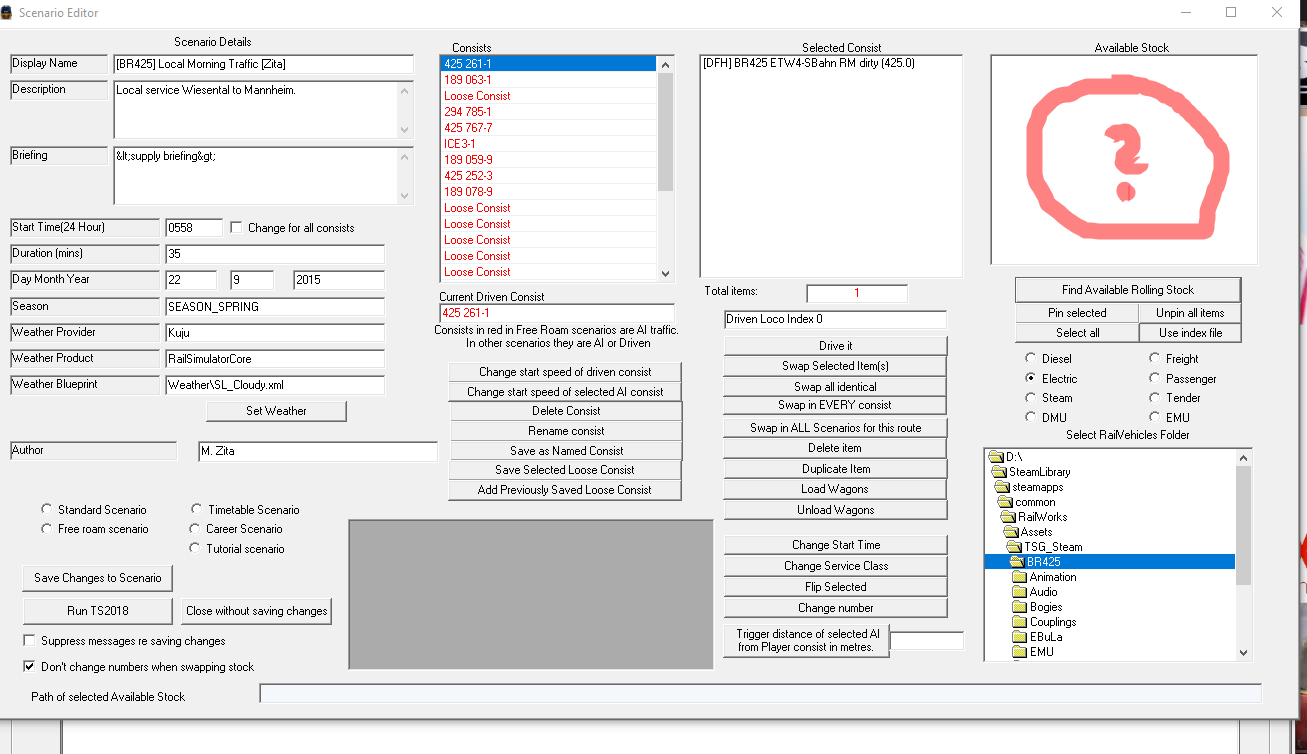This screenshot has width=1307, height=754.
Task: Open the Bogies folder
Action: pyautogui.click(x=1046, y=607)
